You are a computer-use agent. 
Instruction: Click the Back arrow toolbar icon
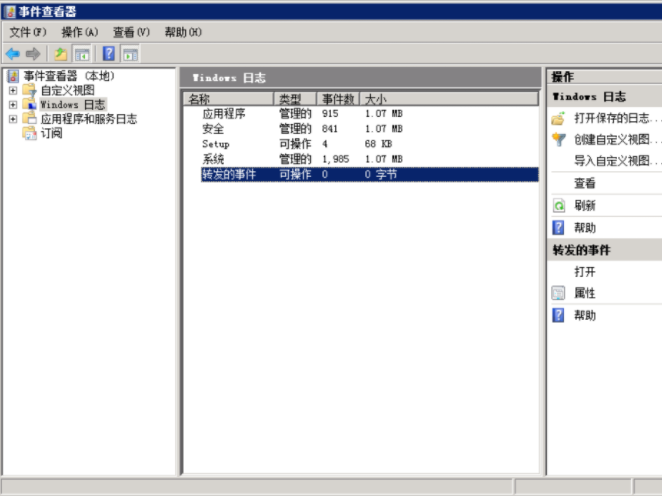pos(13,54)
